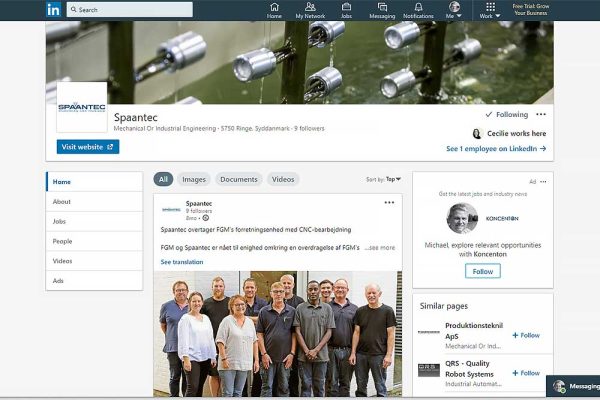
Task: Open the Me profile menu
Action: tap(454, 10)
